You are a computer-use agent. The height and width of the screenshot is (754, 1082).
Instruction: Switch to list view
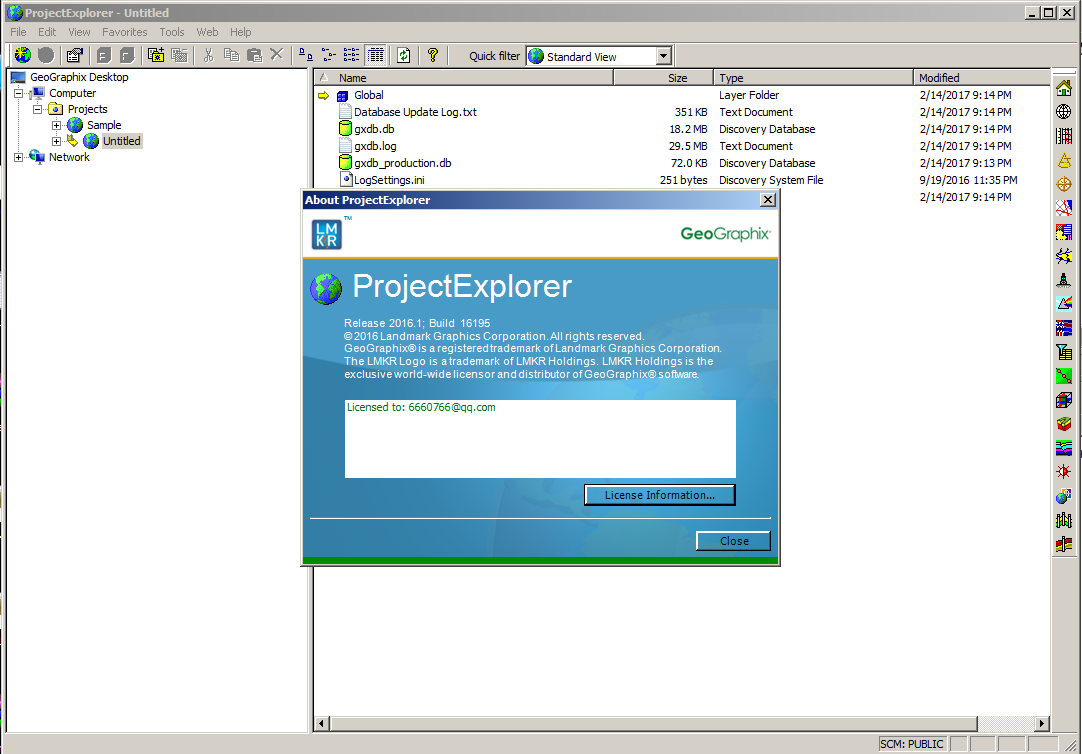351,55
